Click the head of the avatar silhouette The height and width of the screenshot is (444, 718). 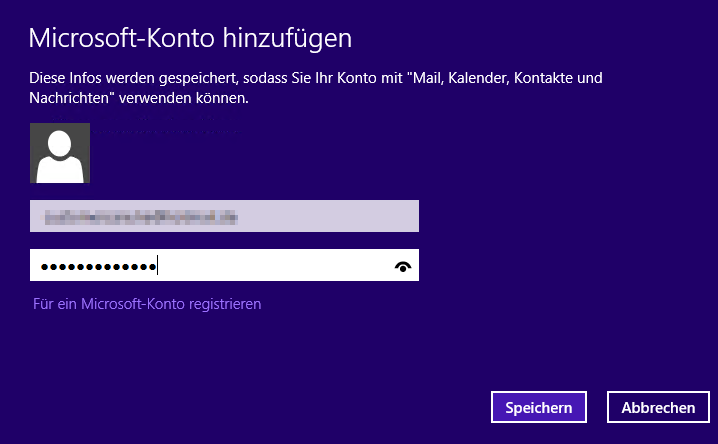pyautogui.click(x=60, y=144)
